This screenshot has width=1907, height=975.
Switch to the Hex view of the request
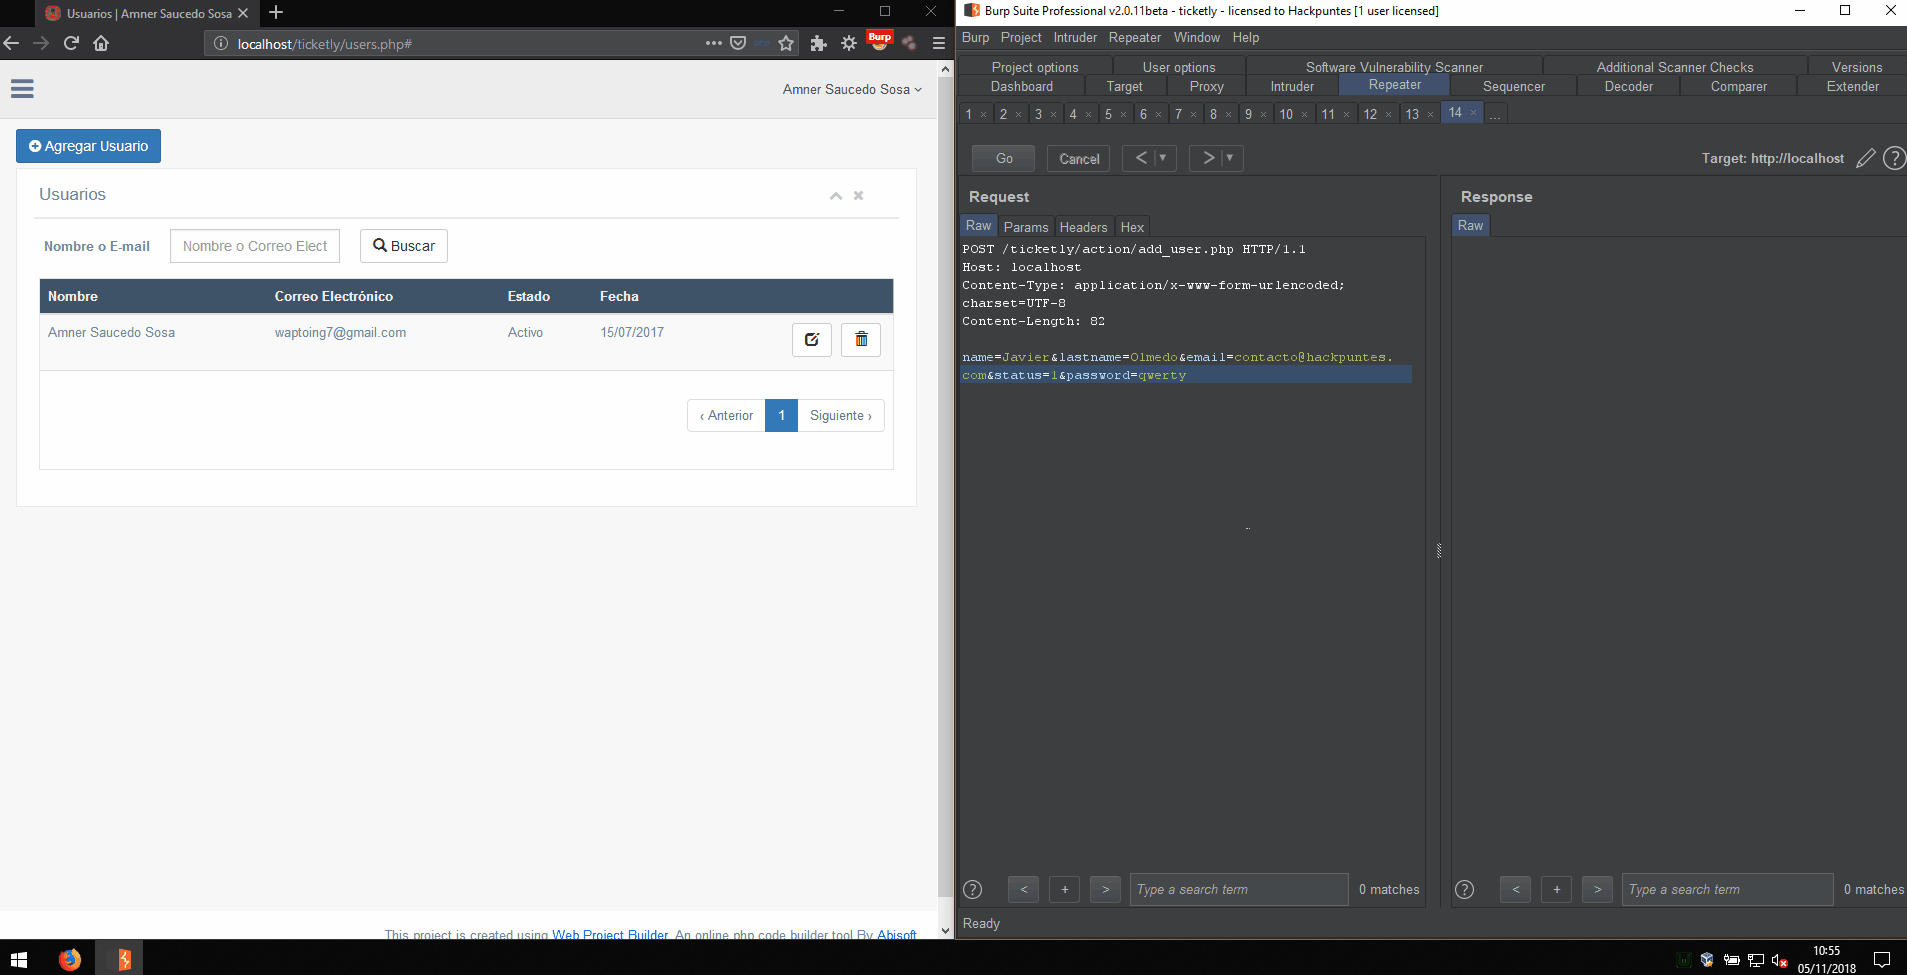(x=1132, y=227)
